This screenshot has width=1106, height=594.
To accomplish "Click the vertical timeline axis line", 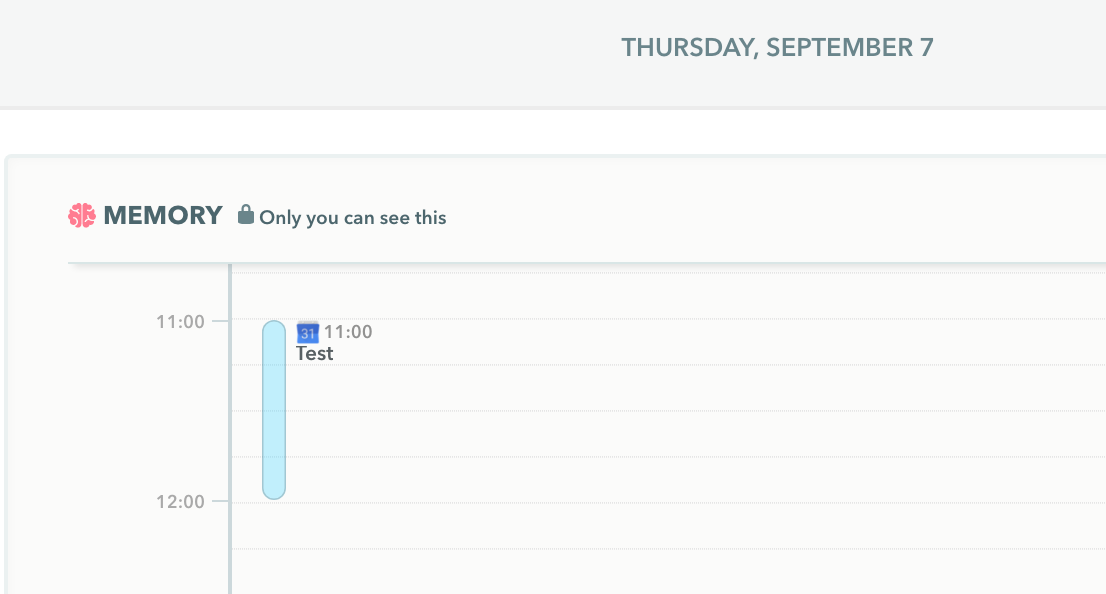I will [230, 429].
